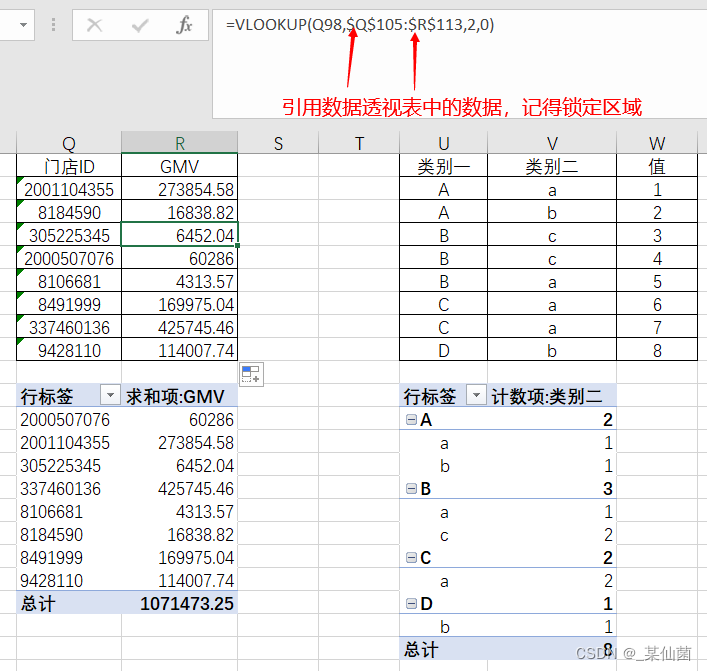Open the Name Box dropdown arrow
This screenshot has width=707, height=671.
click(23, 25)
